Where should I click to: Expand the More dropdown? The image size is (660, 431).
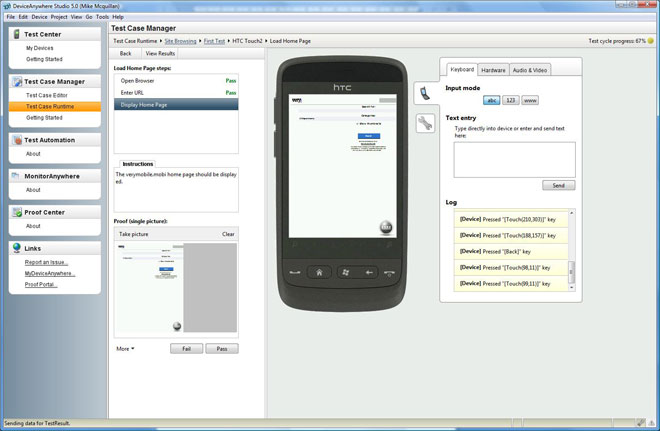pyautogui.click(x=125, y=349)
